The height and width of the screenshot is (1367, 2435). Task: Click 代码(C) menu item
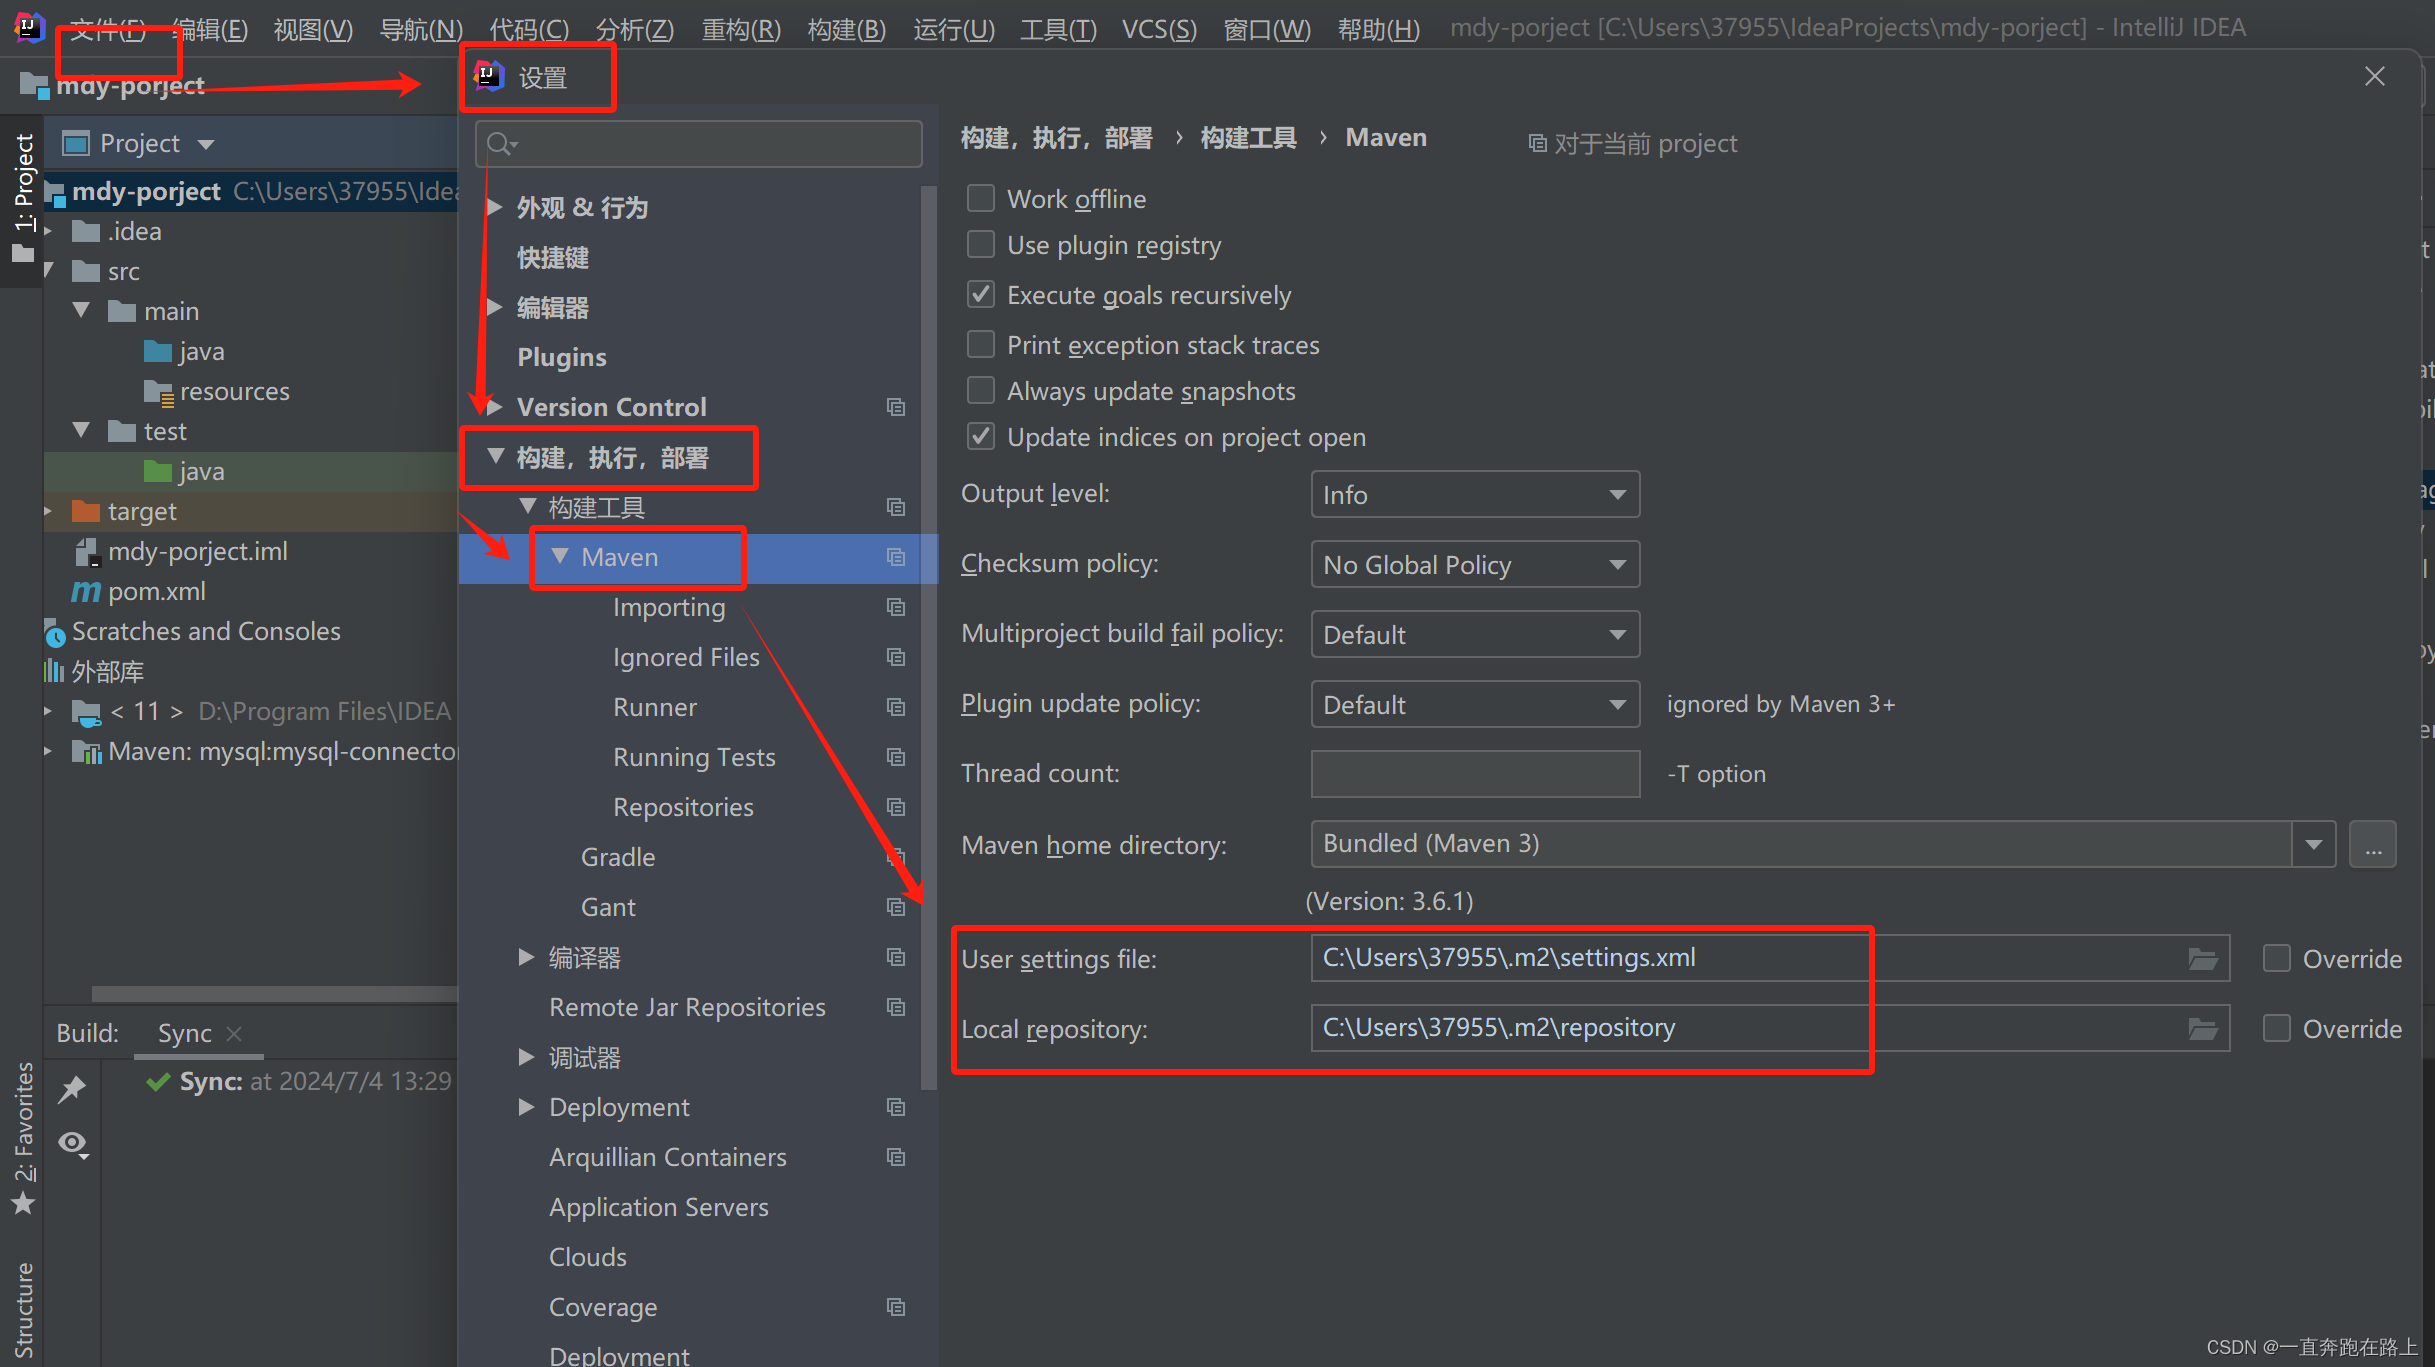527,27
